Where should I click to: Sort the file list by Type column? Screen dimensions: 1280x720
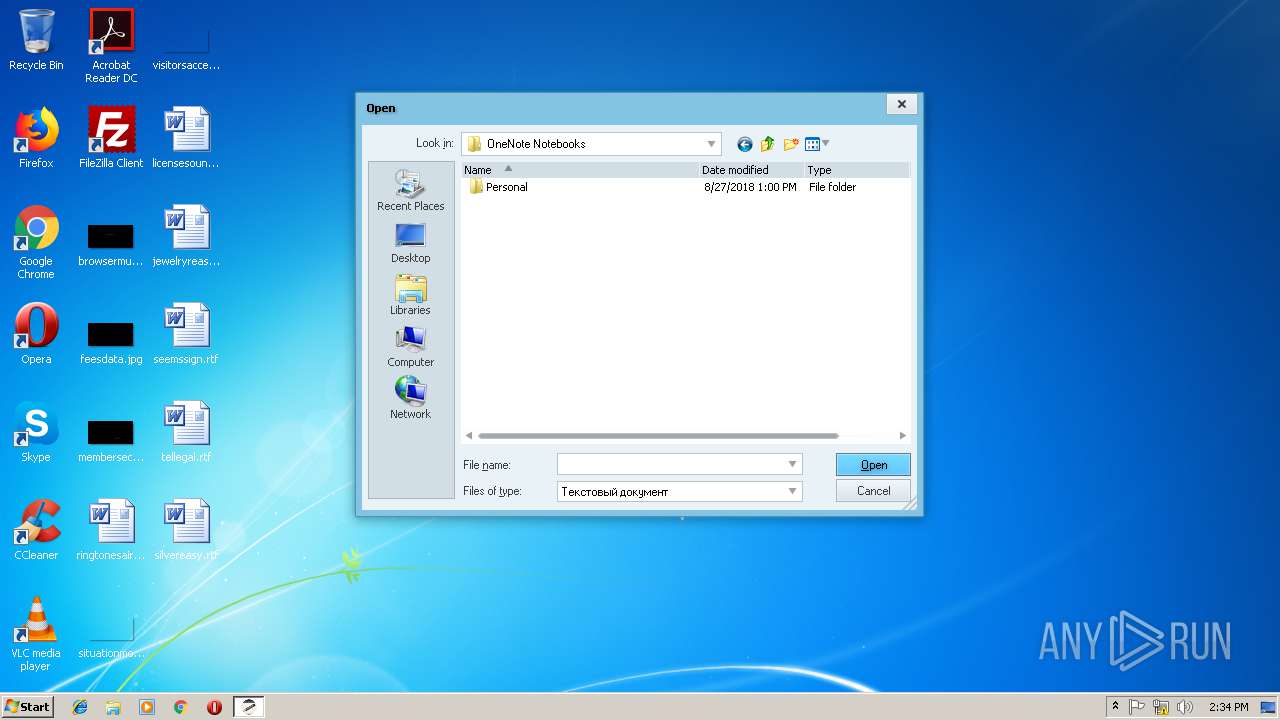coord(857,170)
